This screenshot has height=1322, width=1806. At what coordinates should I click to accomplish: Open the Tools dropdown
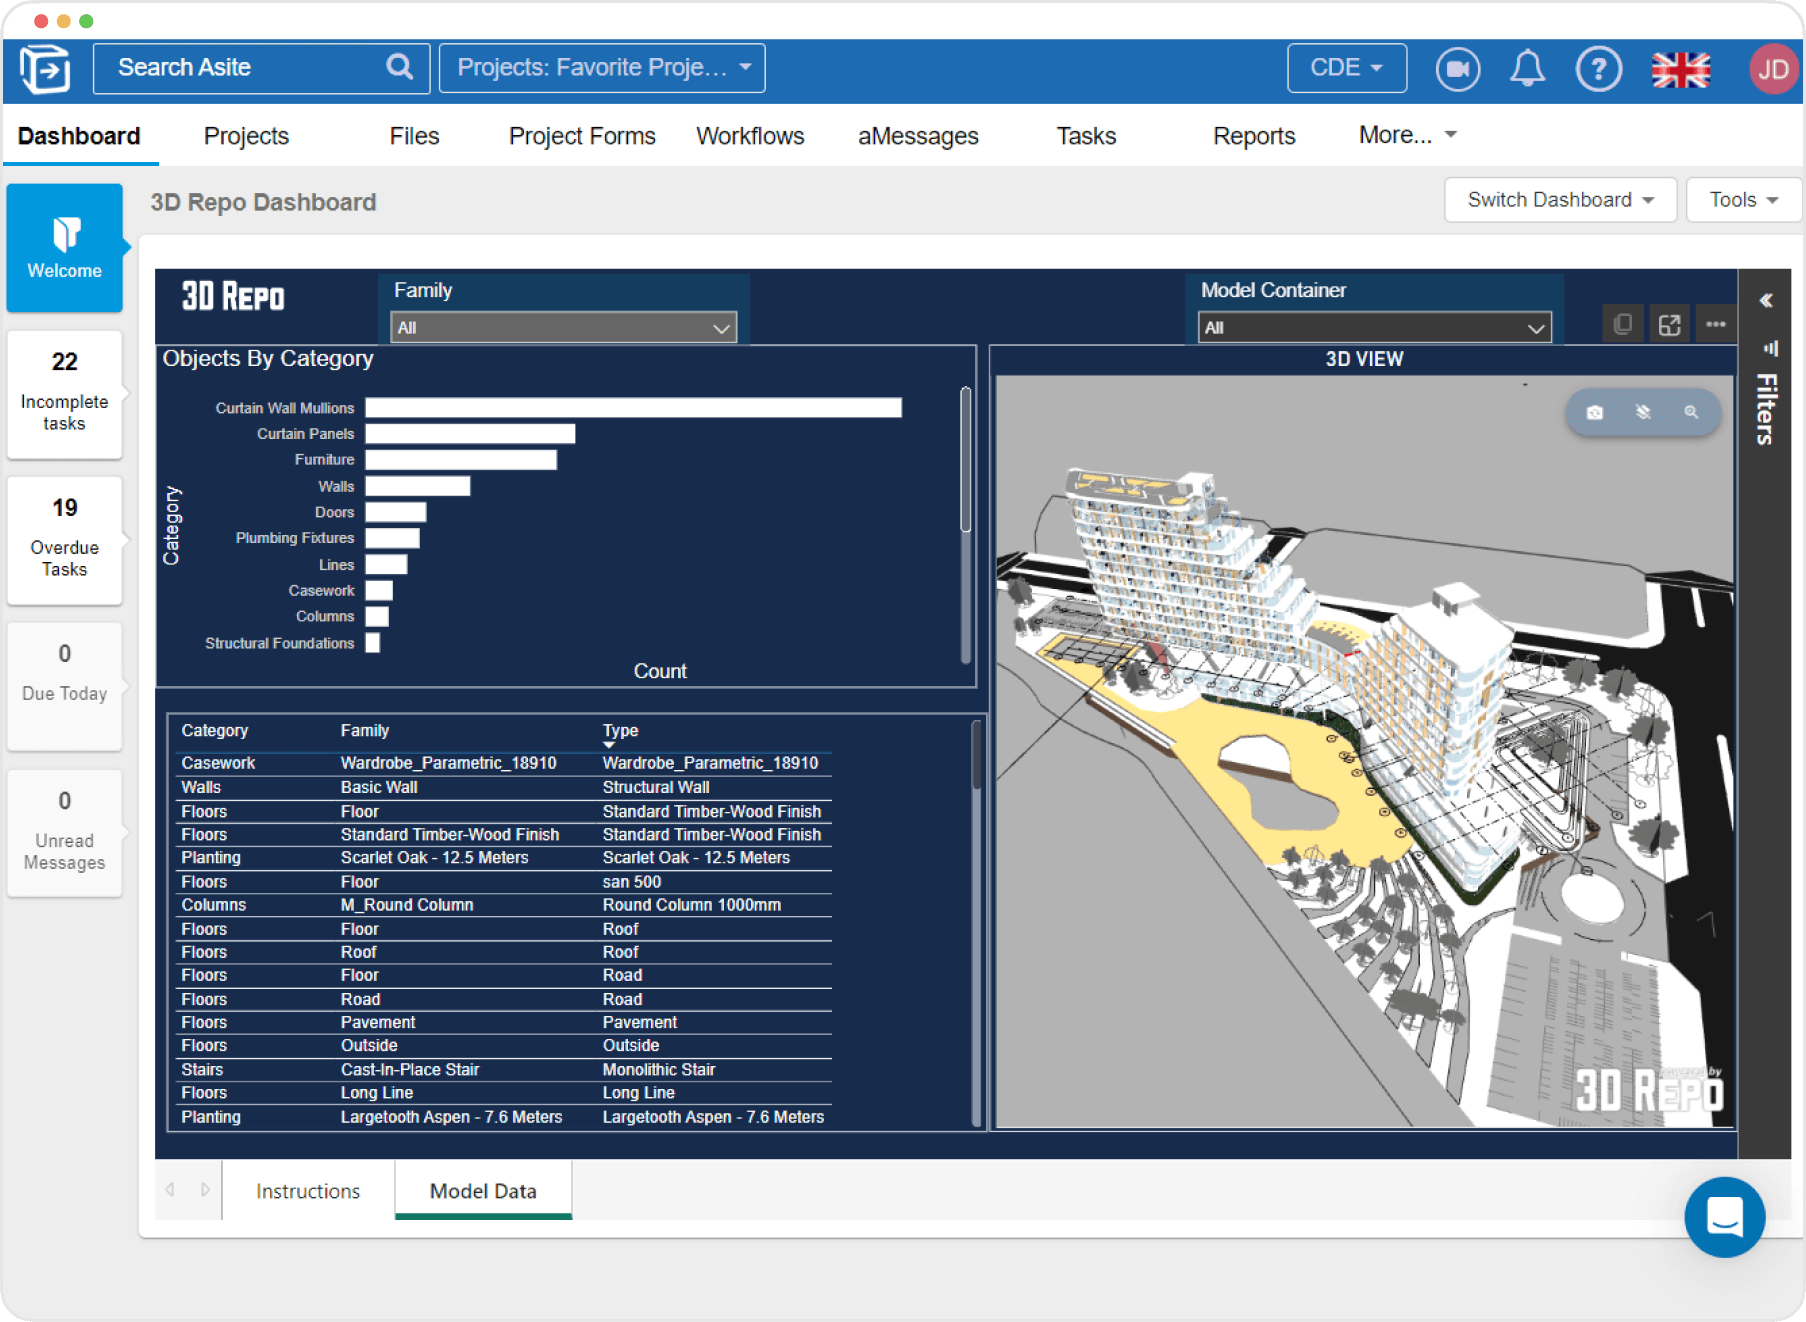(1743, 200)
